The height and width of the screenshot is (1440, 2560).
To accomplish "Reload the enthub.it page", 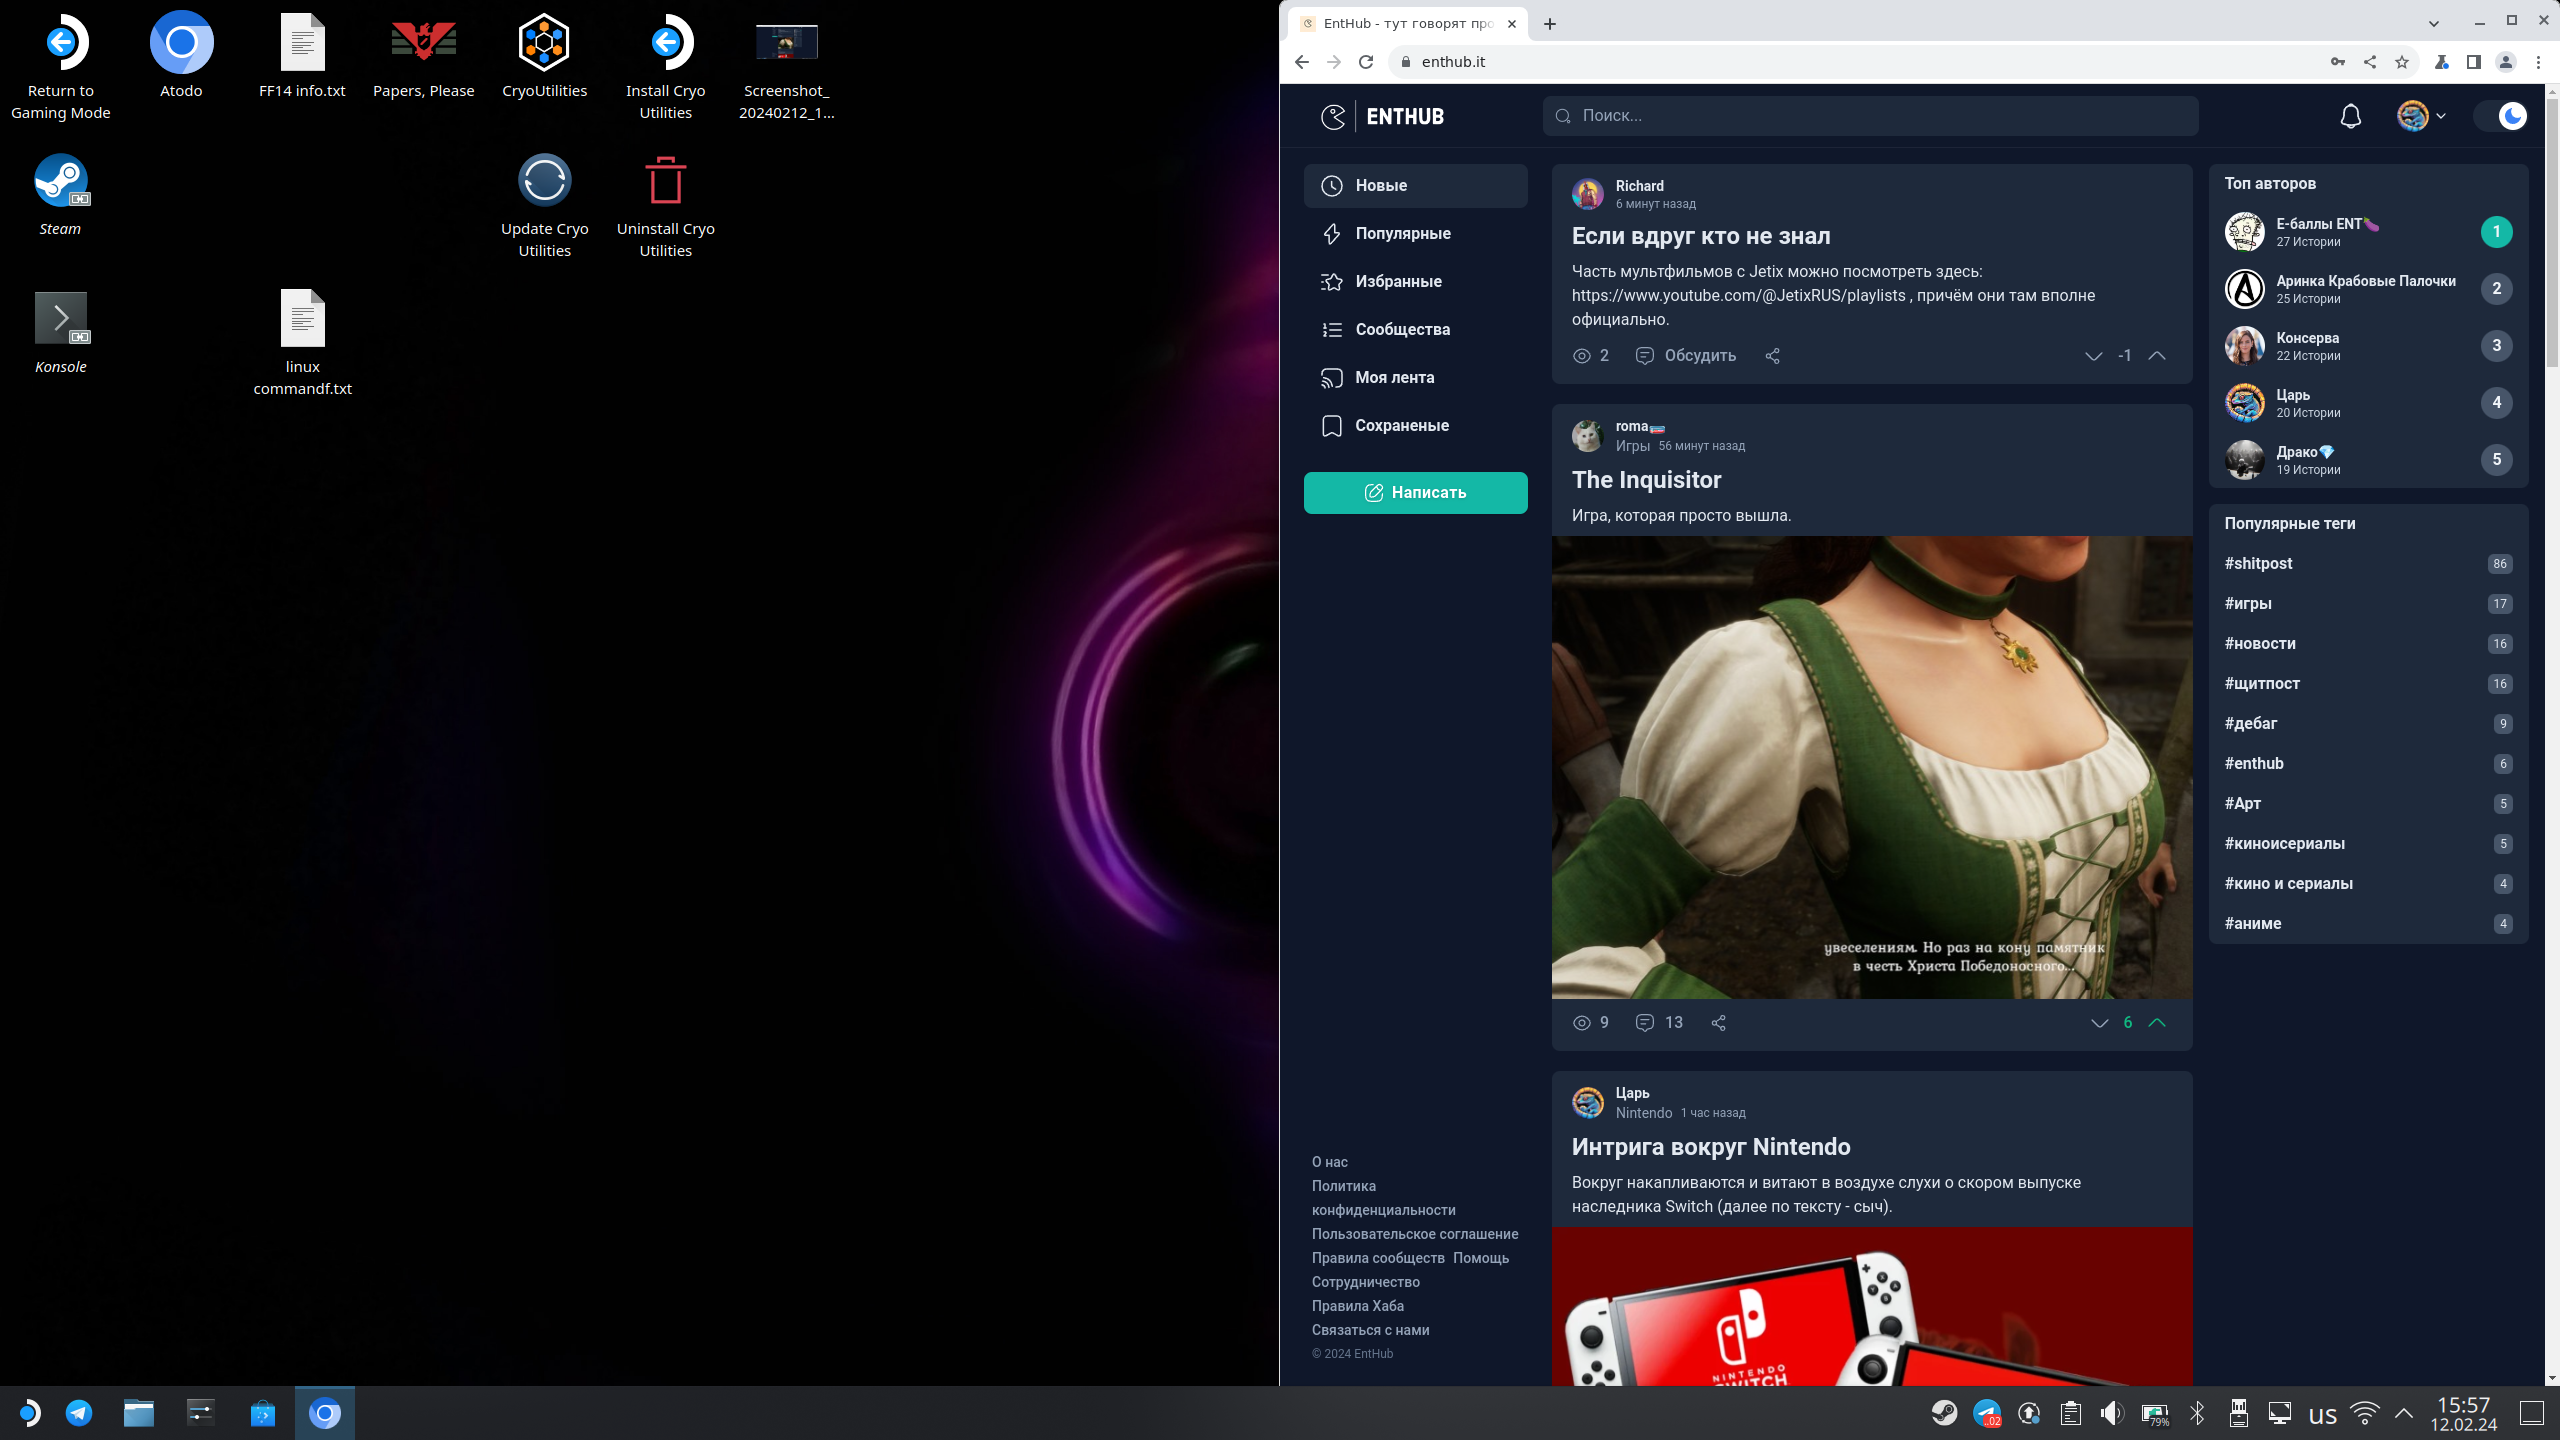I will pos(1366,62).
